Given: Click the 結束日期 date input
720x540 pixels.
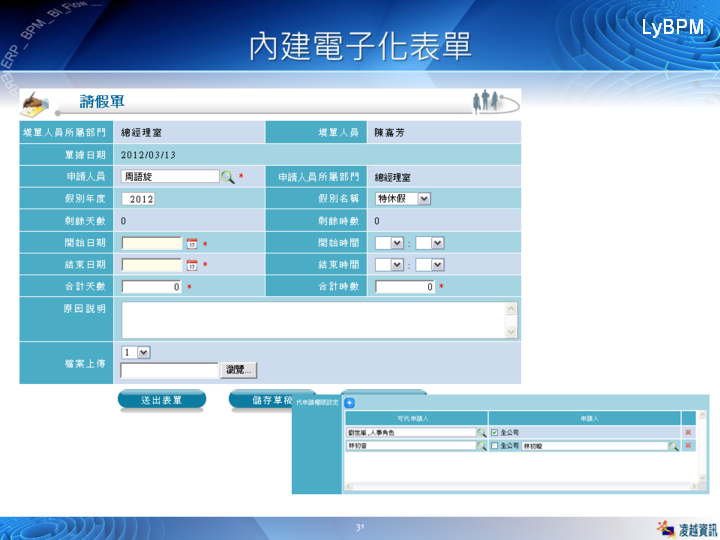Looking at the screenshot, I should 152,264.
